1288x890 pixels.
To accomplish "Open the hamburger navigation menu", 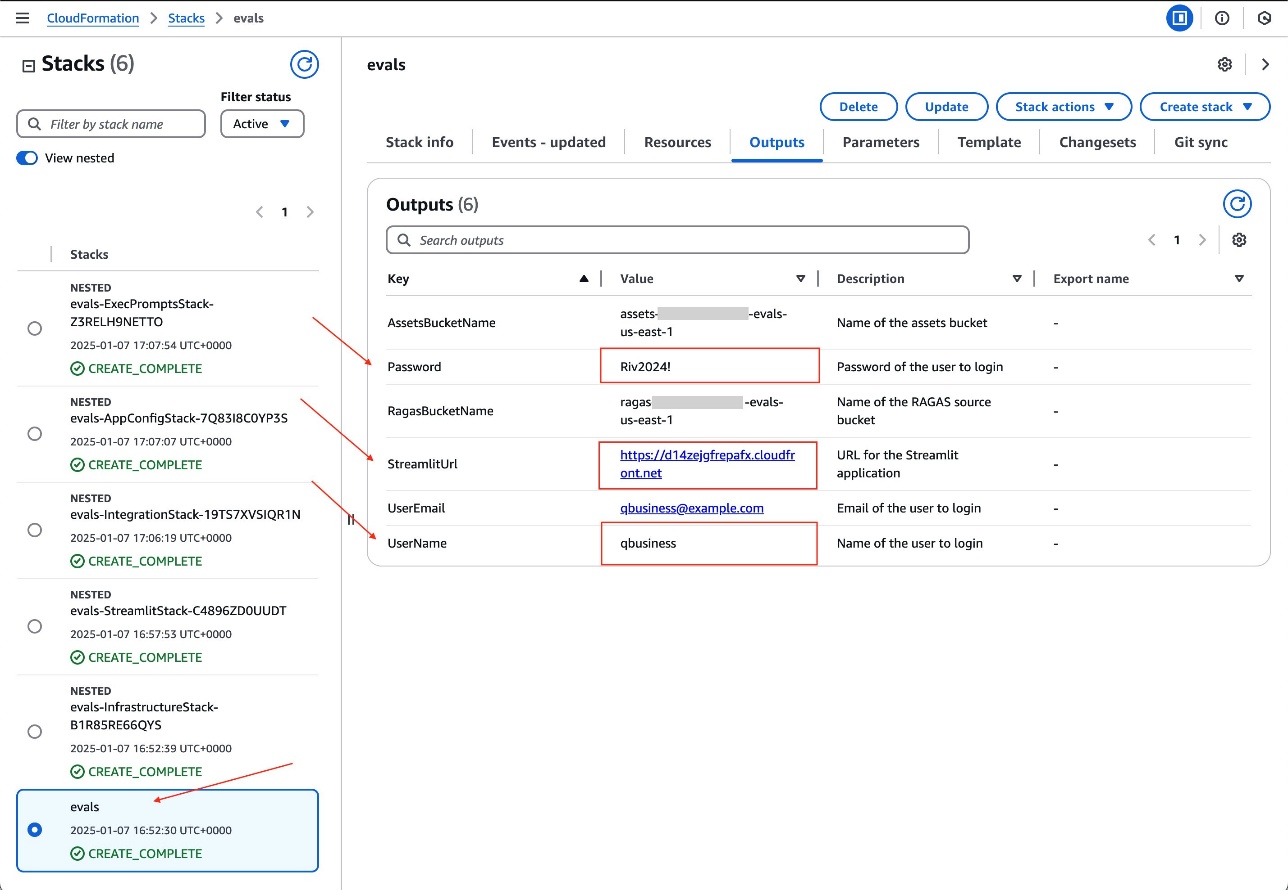I will 23,18.
